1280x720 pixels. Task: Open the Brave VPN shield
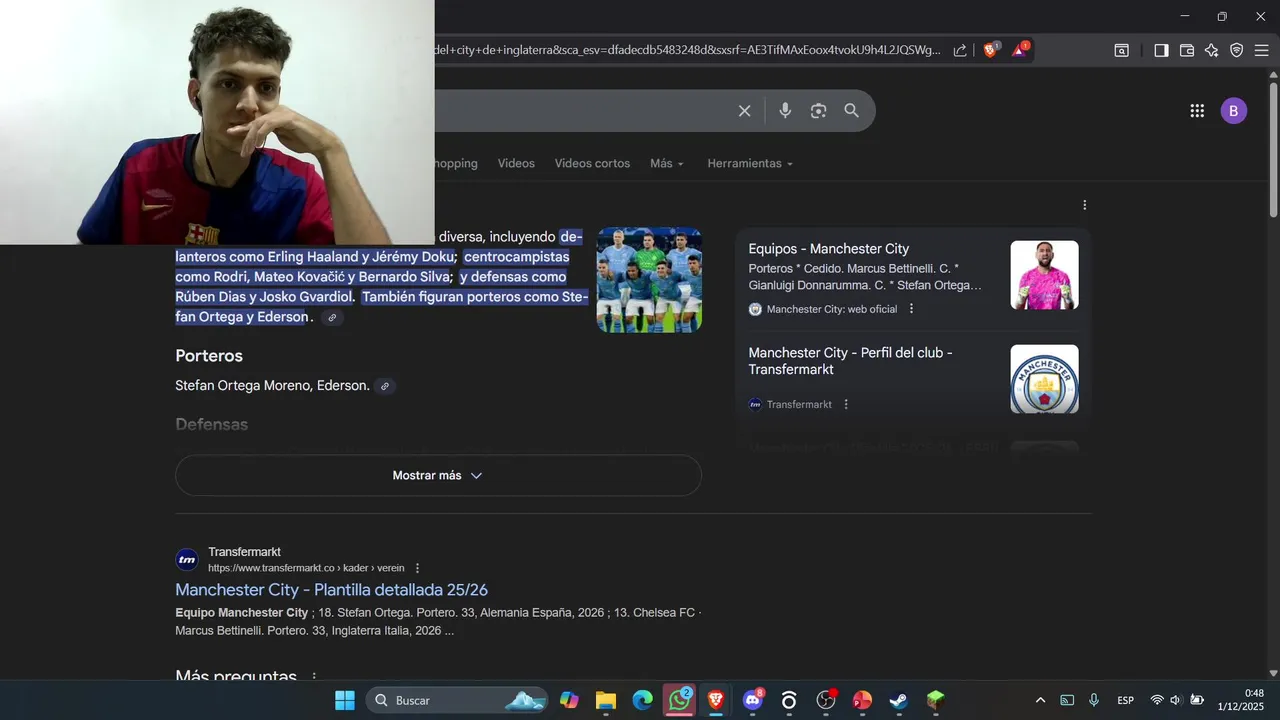pyautogui.click(x=1236, y=50)
